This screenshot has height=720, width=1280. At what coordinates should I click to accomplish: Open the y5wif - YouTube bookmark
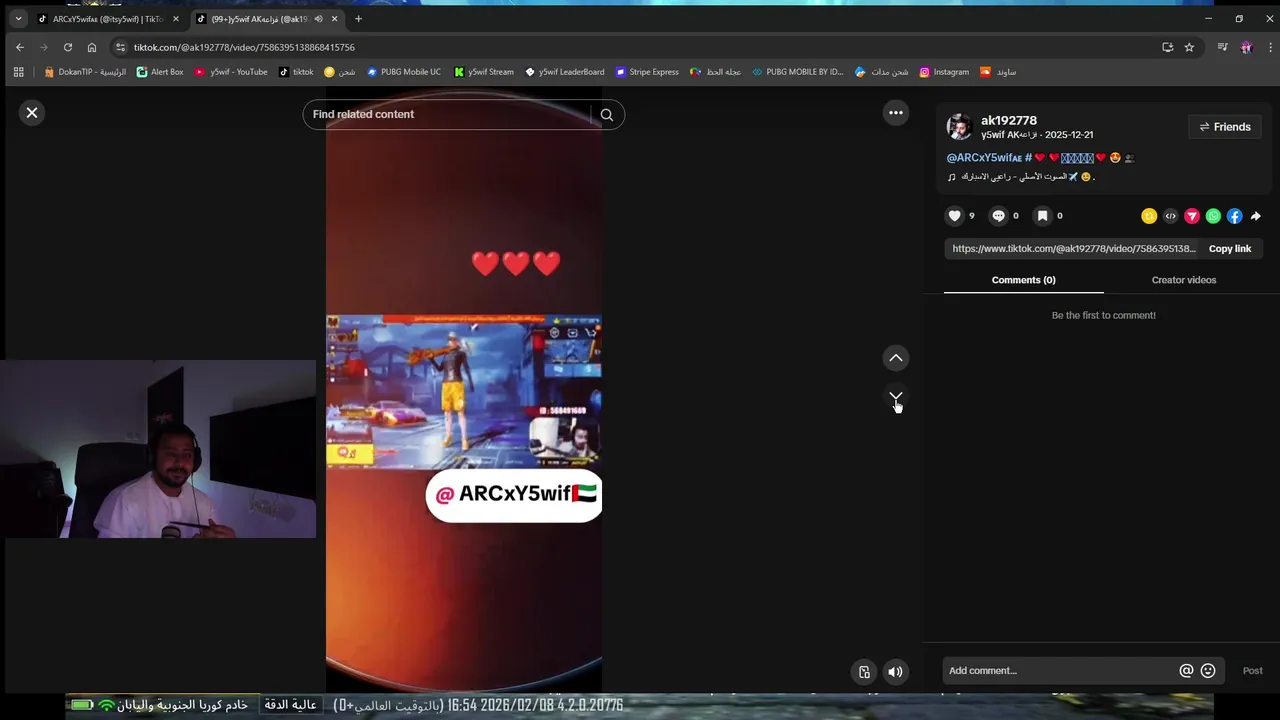point(231,72)
